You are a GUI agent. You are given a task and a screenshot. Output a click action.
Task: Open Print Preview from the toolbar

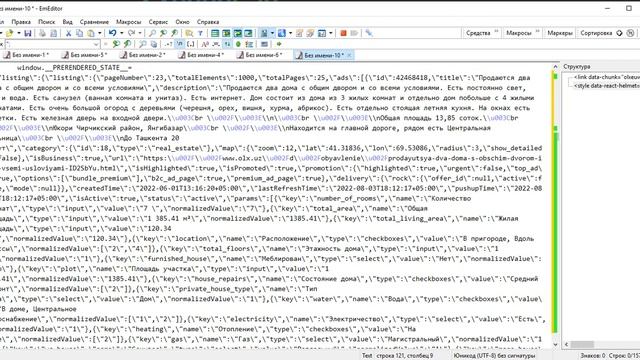tap(53, 33)
